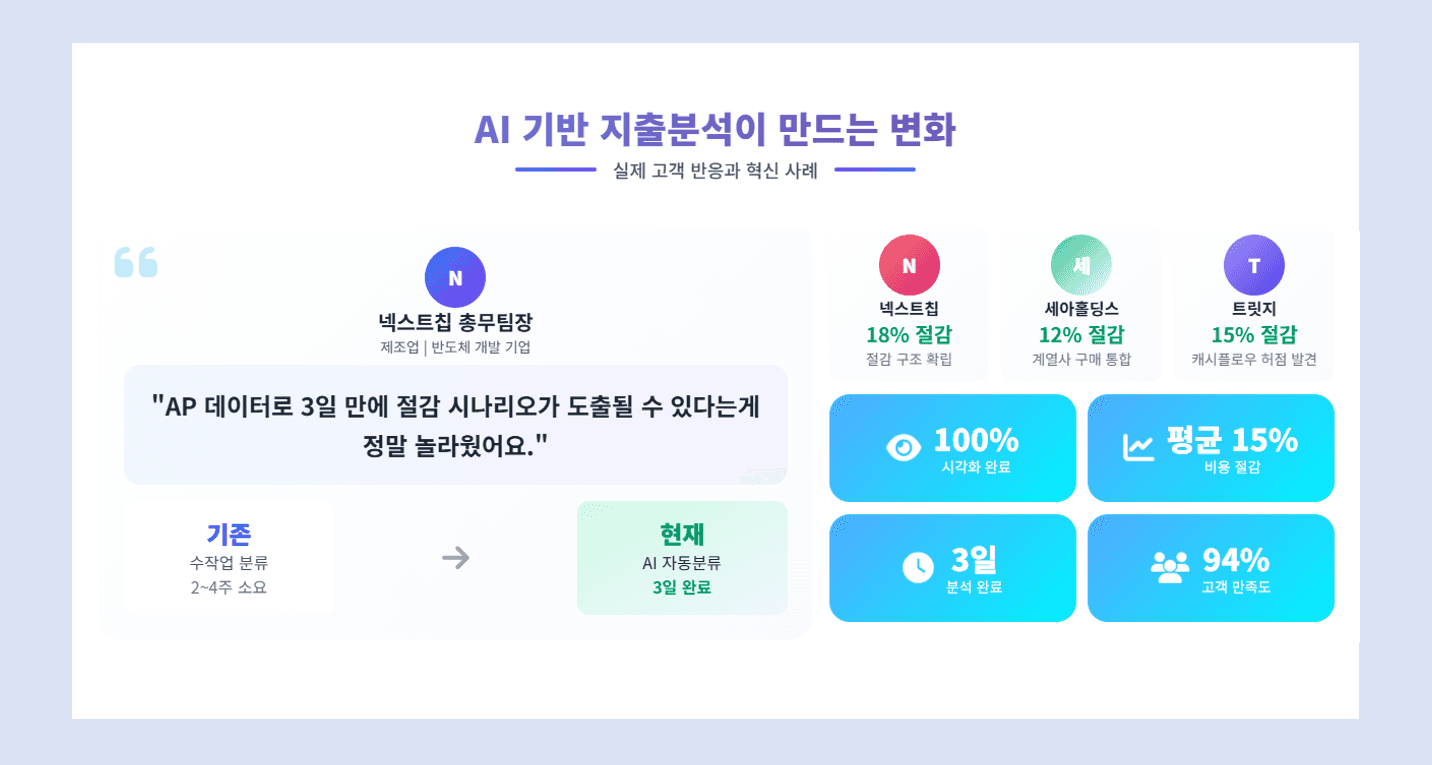Select the 기존 수작업 분류 card

229,558
